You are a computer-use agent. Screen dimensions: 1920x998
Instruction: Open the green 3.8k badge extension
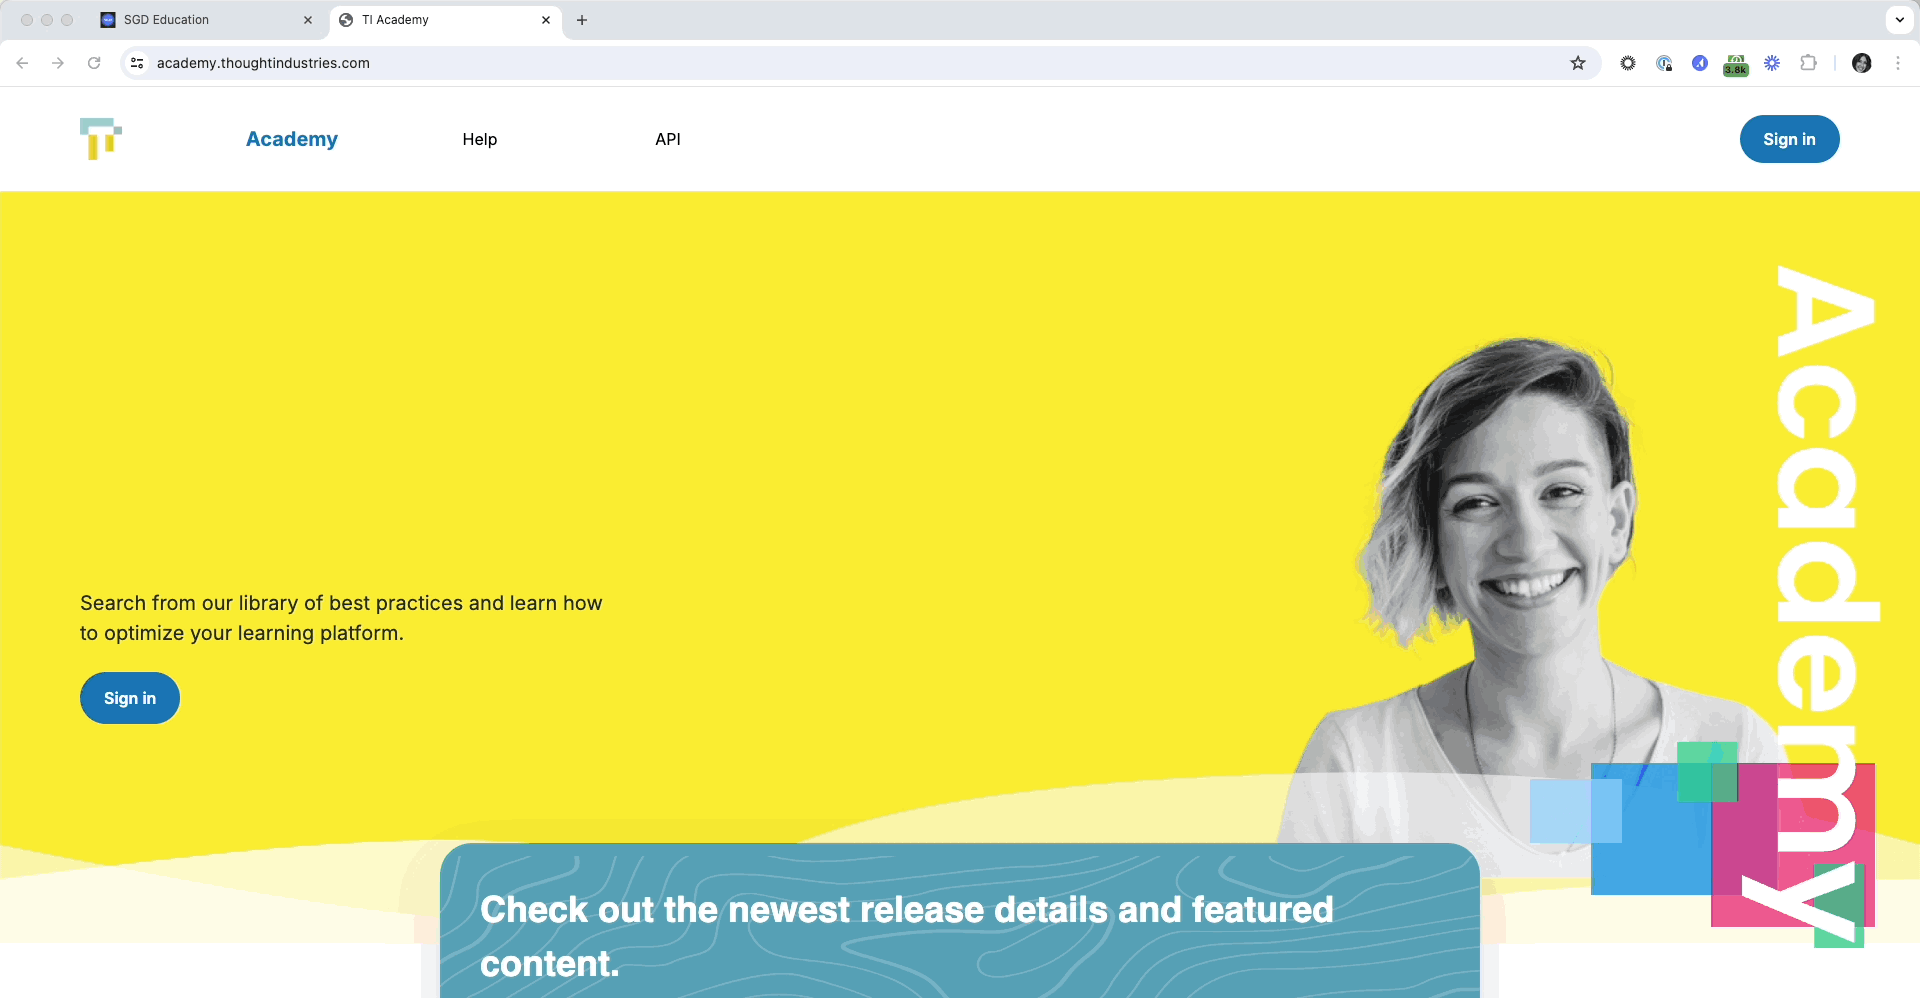(x=1736, y=65)
